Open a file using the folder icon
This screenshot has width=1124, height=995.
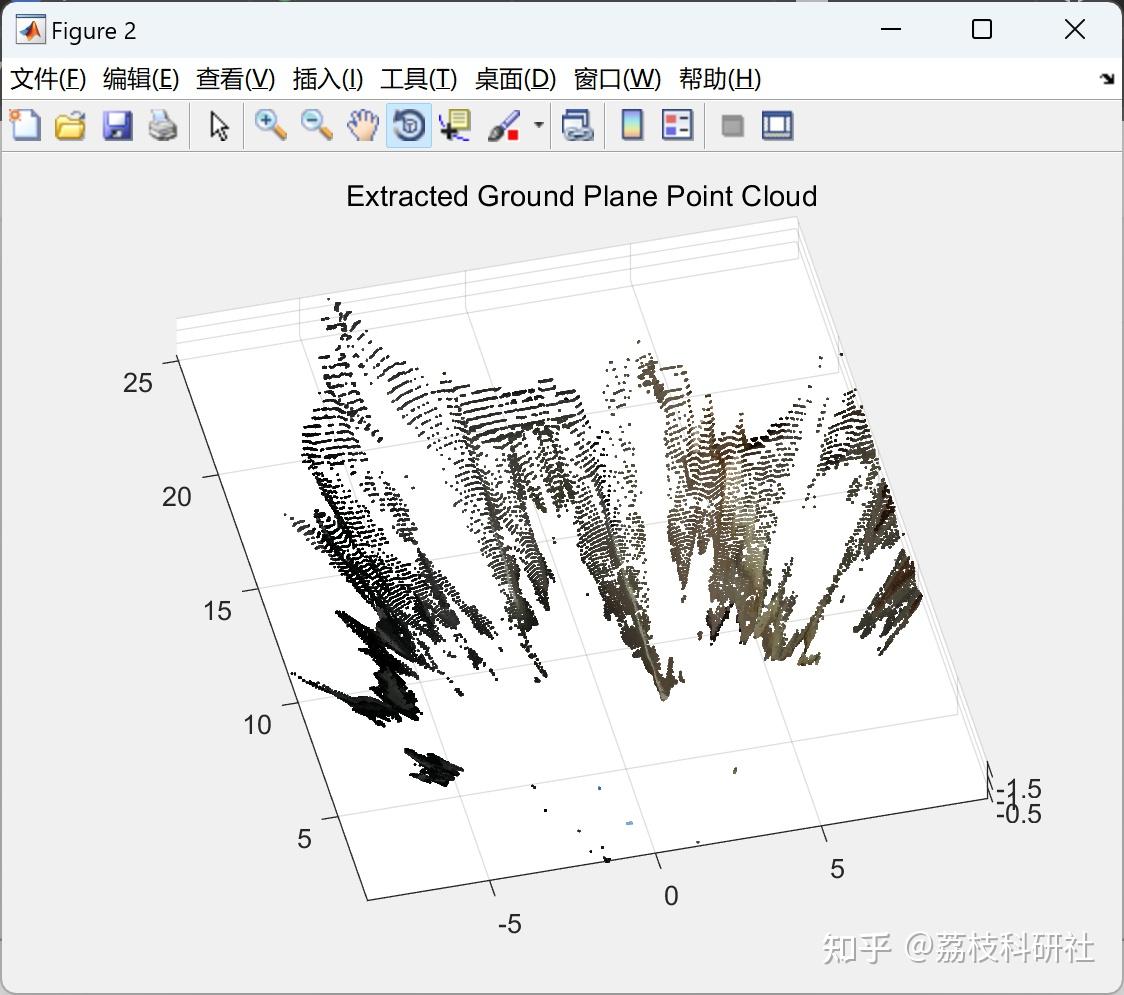pos(70,126)
